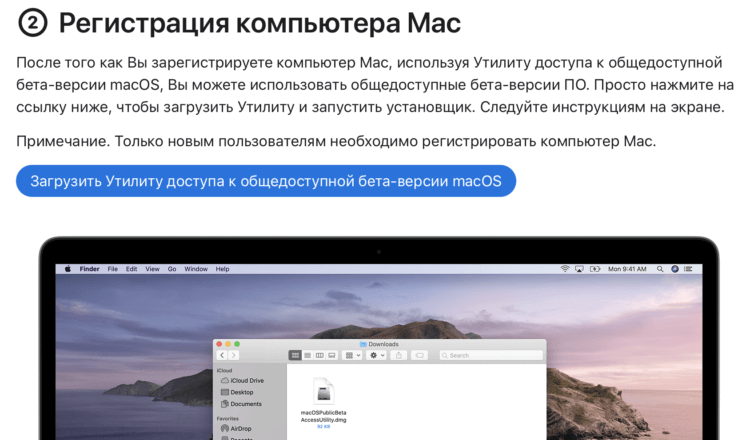Viewport: 750px width, 440px height.
Task: Zoom the Downloads window with the green button
Action: tap(237, 344)
